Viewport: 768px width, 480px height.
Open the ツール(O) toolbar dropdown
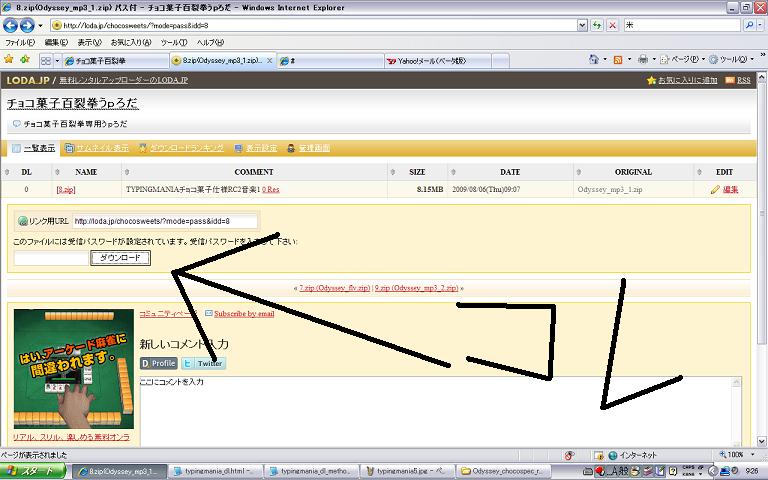tap(735, 60)
